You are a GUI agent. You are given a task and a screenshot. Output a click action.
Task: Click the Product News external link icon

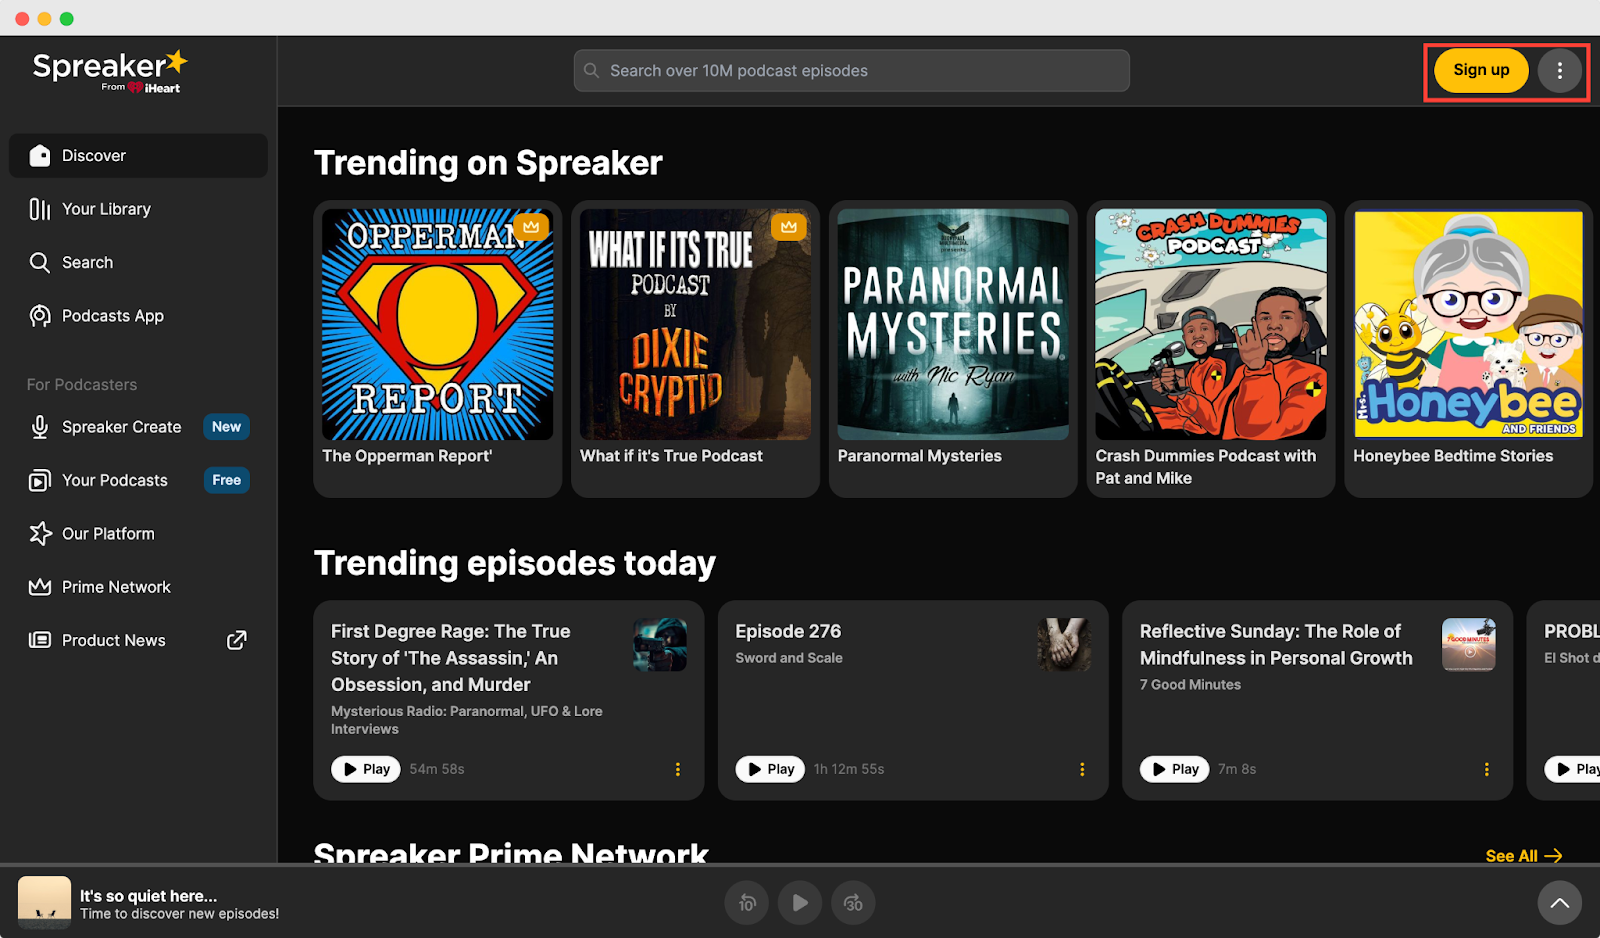(237, 640)
